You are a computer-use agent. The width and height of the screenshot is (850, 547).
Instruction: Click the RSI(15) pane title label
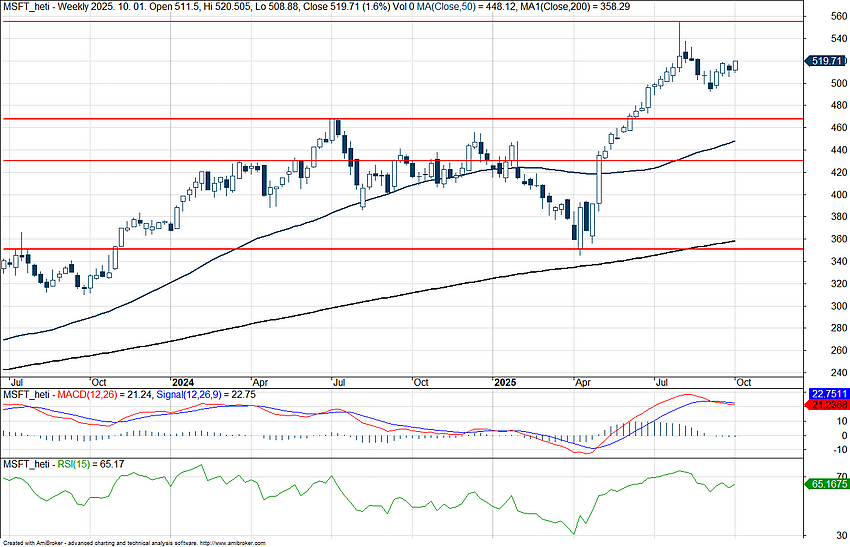(65, 465)
